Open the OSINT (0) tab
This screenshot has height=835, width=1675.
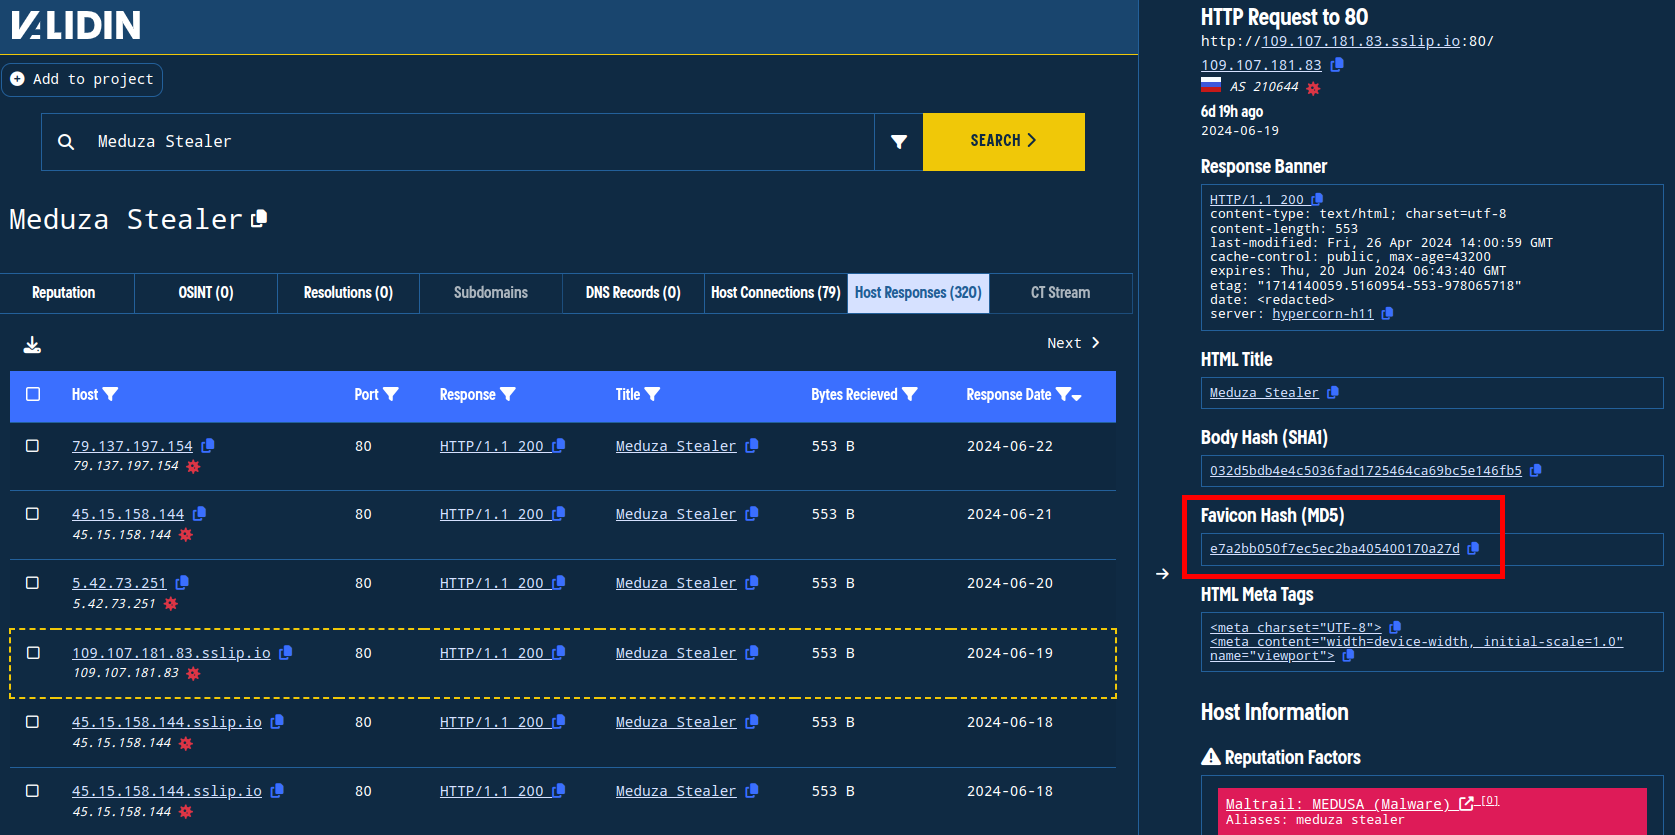pos(206,293)
